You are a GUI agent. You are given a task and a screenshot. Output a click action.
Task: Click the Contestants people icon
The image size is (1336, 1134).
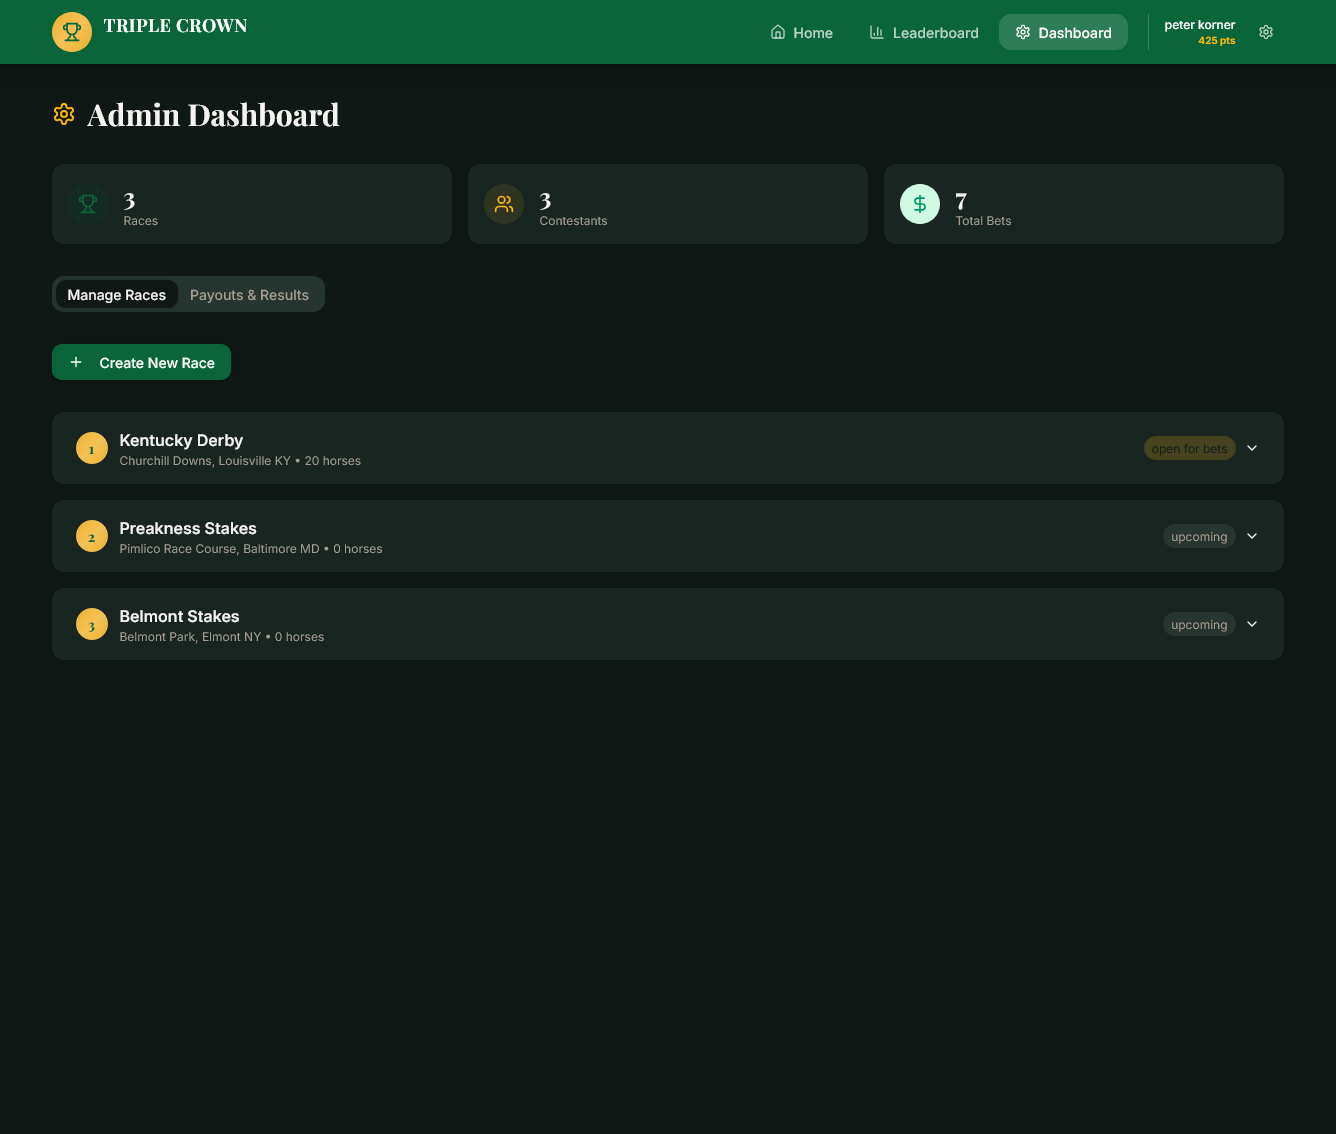coord(504,204)
